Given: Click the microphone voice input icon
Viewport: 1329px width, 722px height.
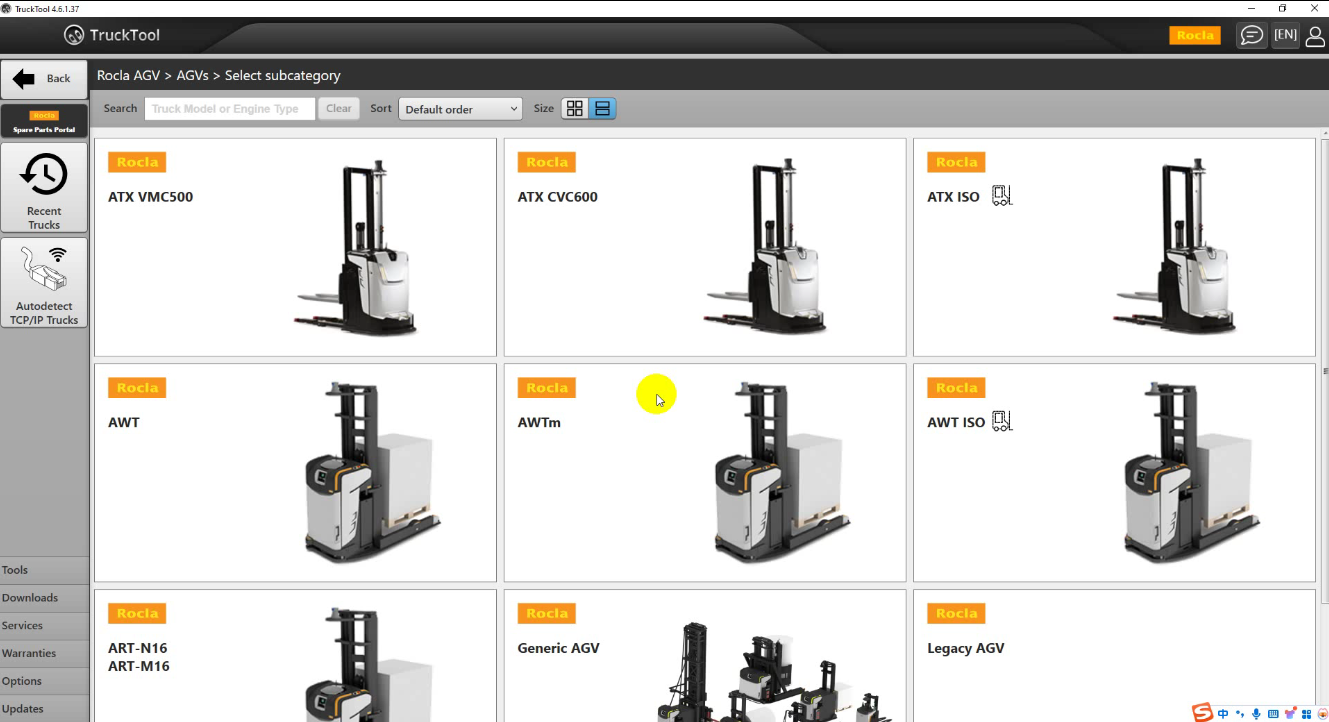Looking at the screenshot, I should [x=1256, y=714].
